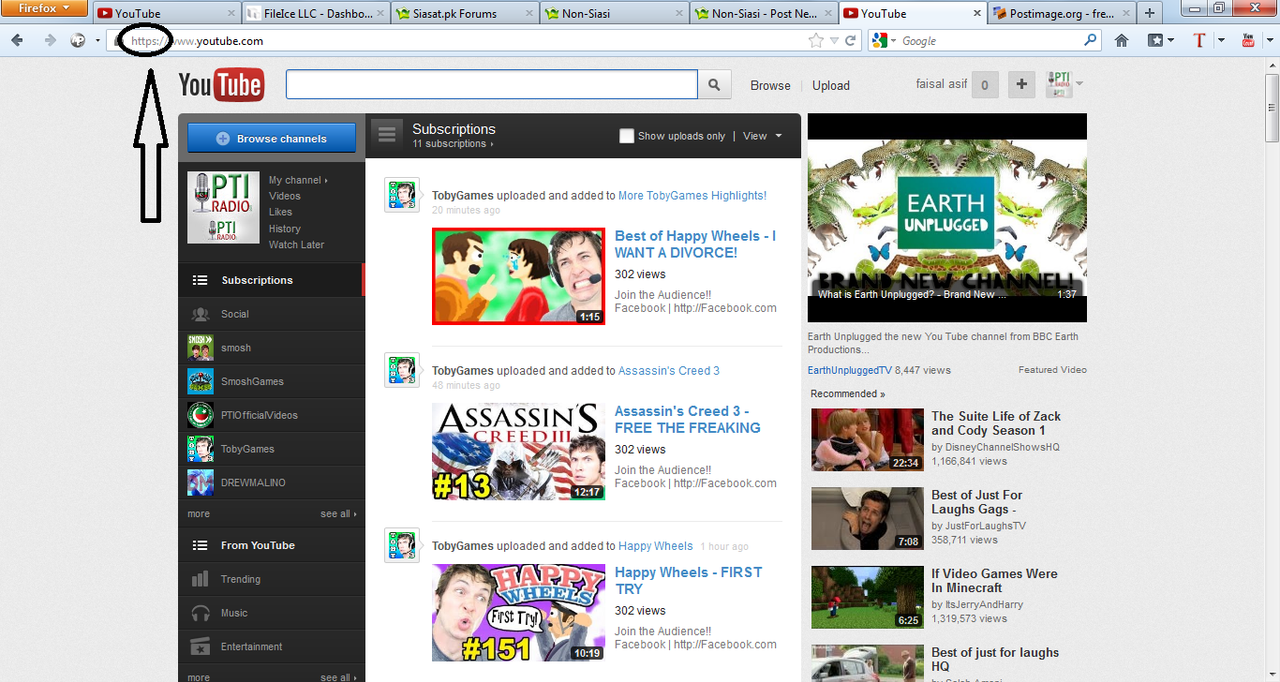Play the Earth Unplugged featured video
The image size is (1280, 682).
[x=947, y=218]
